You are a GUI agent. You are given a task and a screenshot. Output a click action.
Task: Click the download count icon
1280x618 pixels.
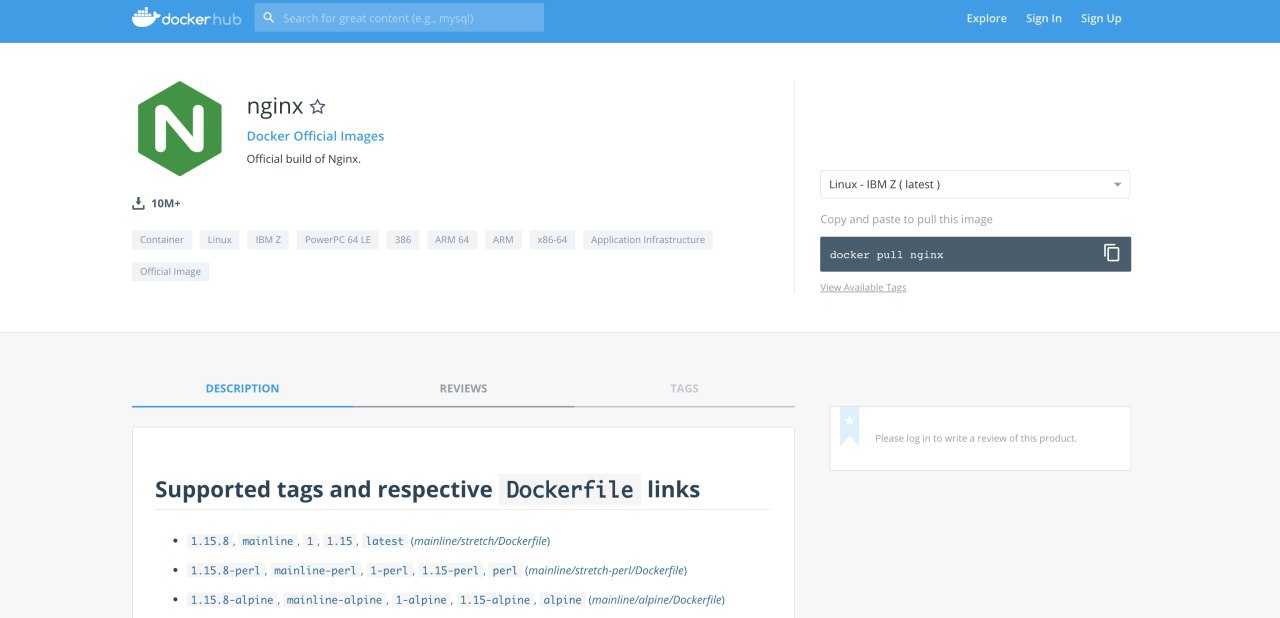(x=139, y=204)
